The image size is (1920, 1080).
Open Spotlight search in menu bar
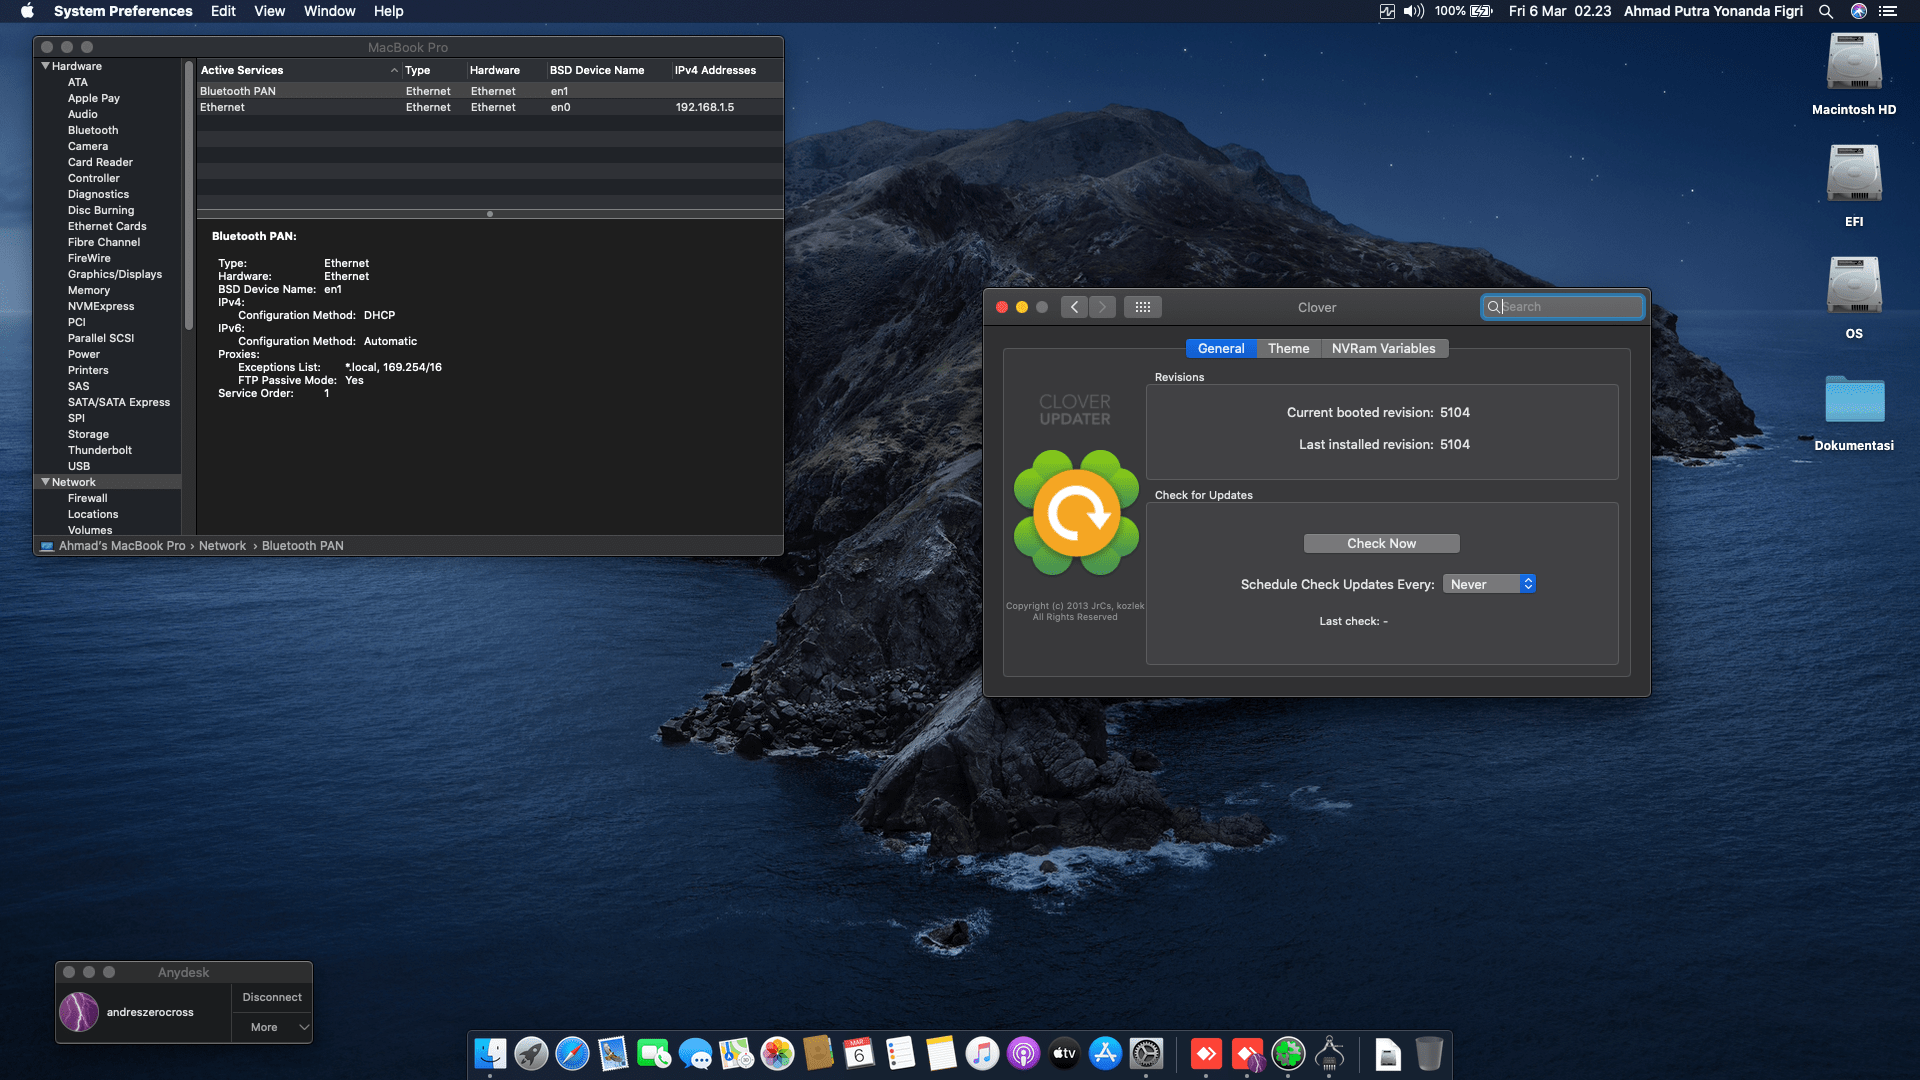tap(1826, 11)
